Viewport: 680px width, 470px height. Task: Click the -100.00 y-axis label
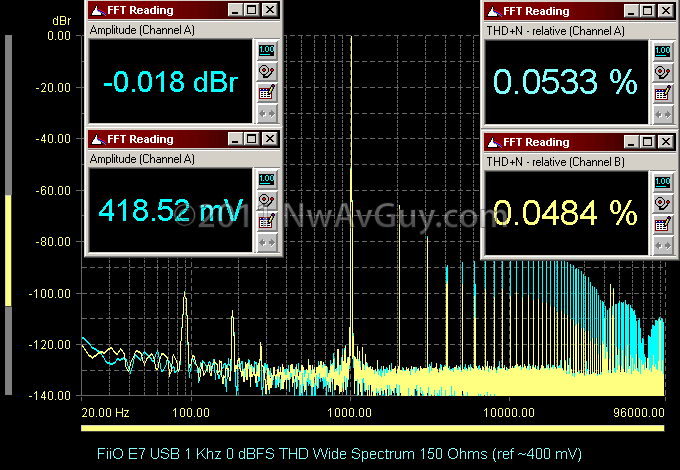[x=49, y=294]
